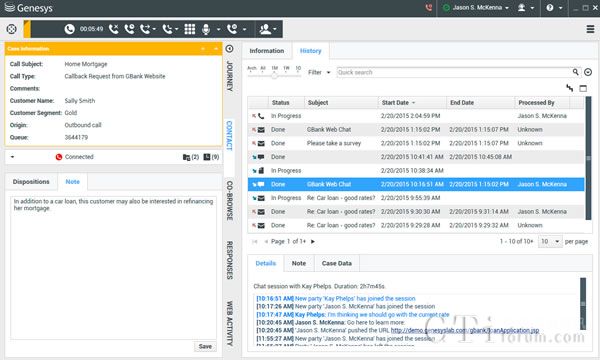Open the gbank loan application URL link

(465, 330)
